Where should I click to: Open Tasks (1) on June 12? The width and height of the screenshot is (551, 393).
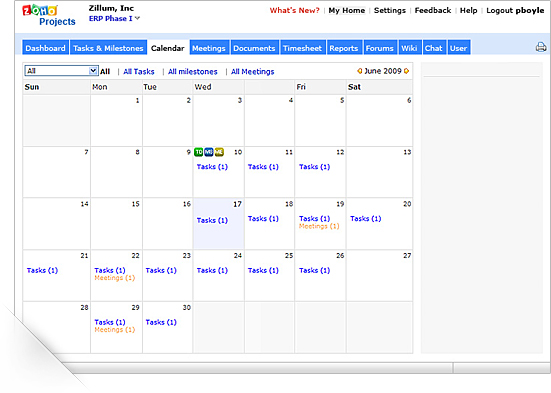tap(315, 167)
